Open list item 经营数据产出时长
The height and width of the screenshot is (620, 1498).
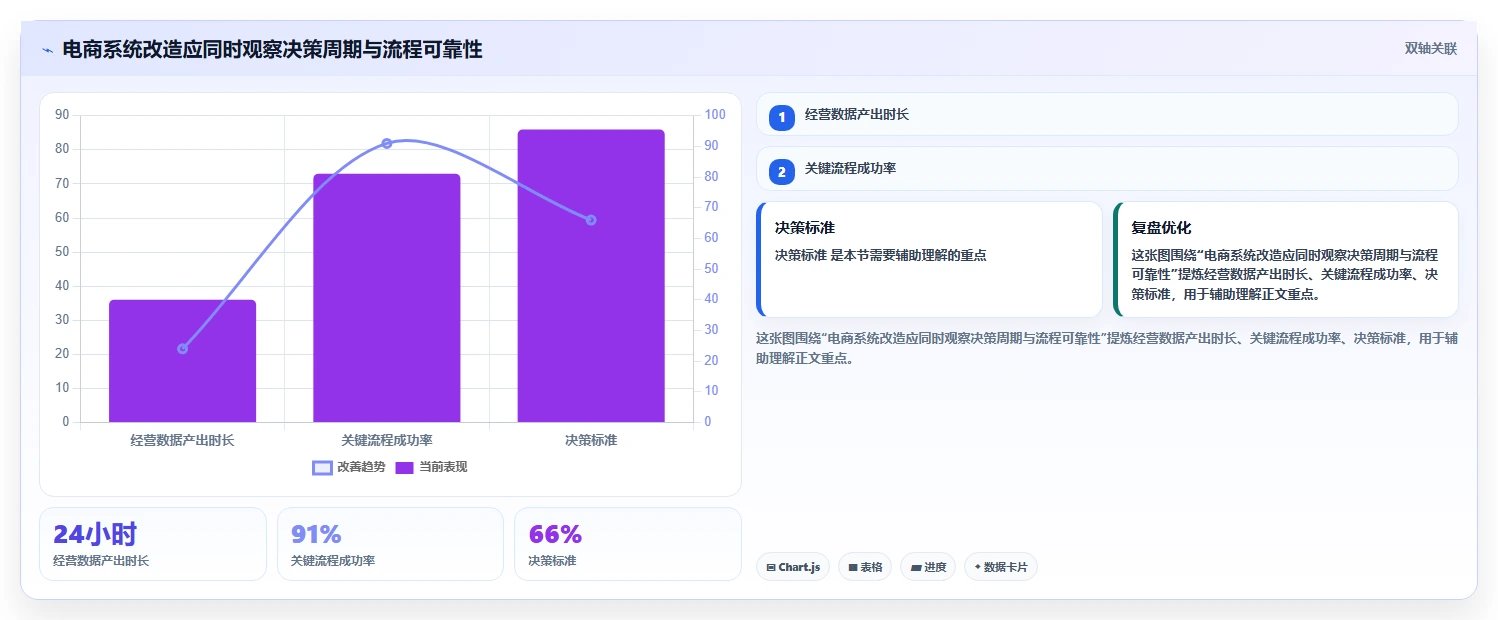tap(1107, 114)
